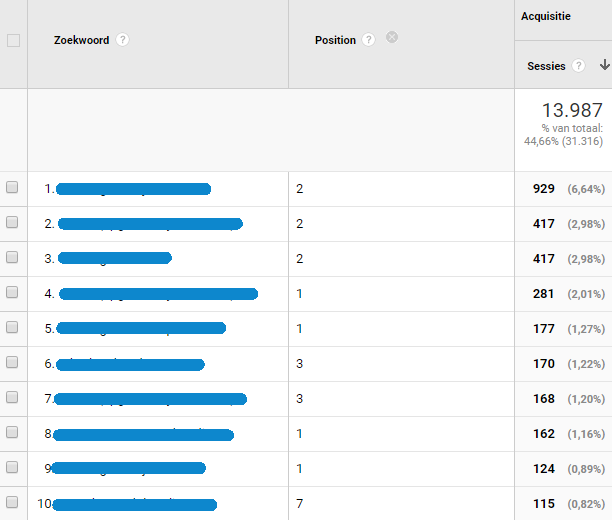Open the keyword link in row 4
612x520 pixels.
[158, 294]
